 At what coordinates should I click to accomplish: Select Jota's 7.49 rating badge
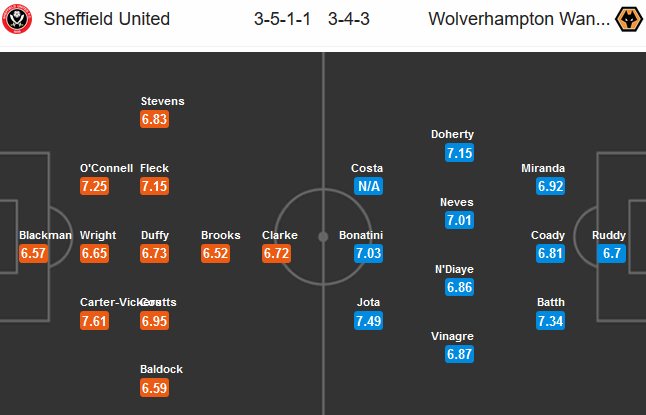pyautogui.click(x=368, y=321)
